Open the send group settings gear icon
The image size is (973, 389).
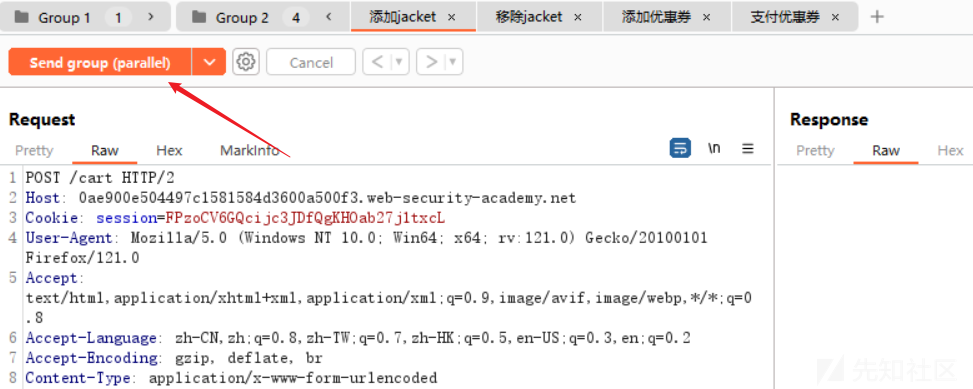[246, 62]
